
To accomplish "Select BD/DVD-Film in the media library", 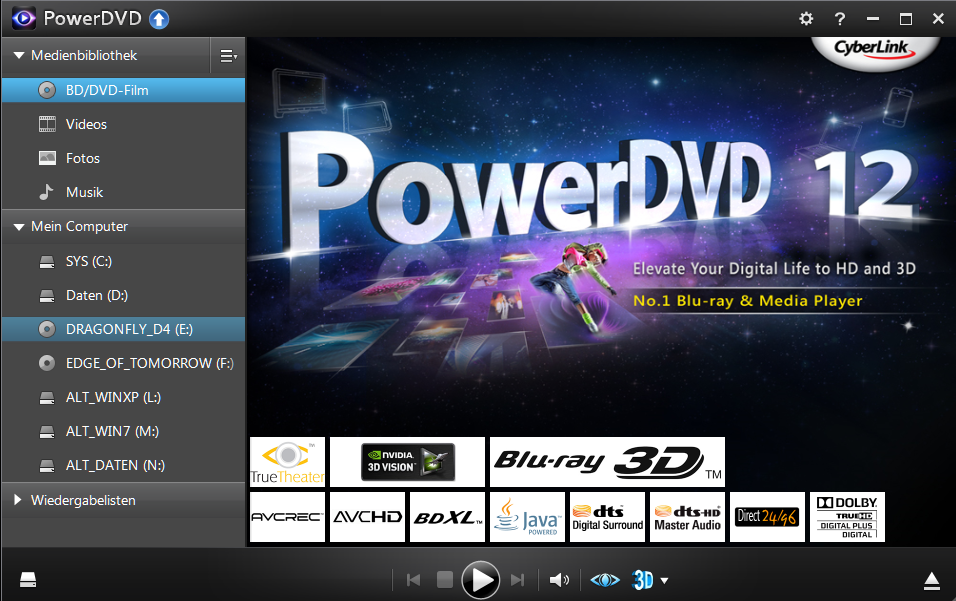I will click(x=124, y=90).
